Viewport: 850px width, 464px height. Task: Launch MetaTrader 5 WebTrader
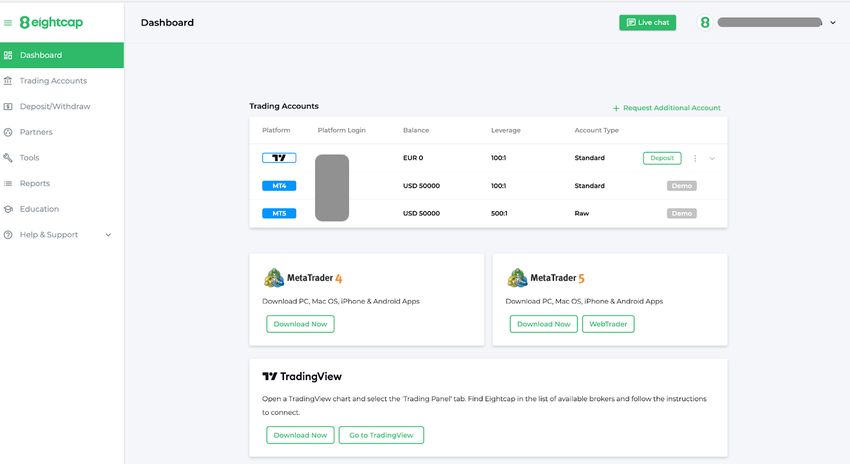608,324
